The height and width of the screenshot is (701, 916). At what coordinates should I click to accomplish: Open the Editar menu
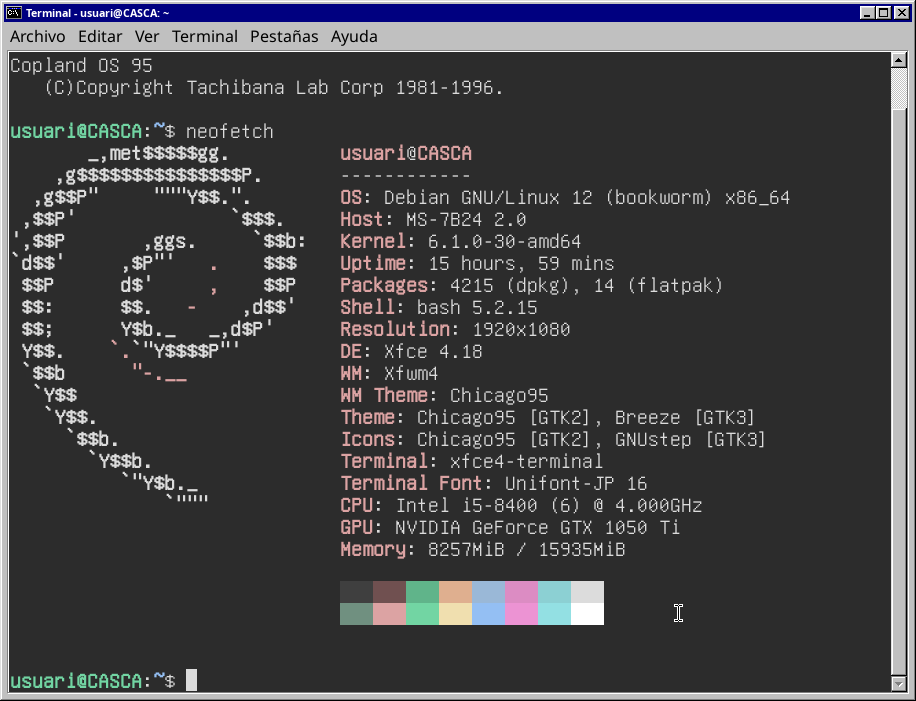click(100, 36)
